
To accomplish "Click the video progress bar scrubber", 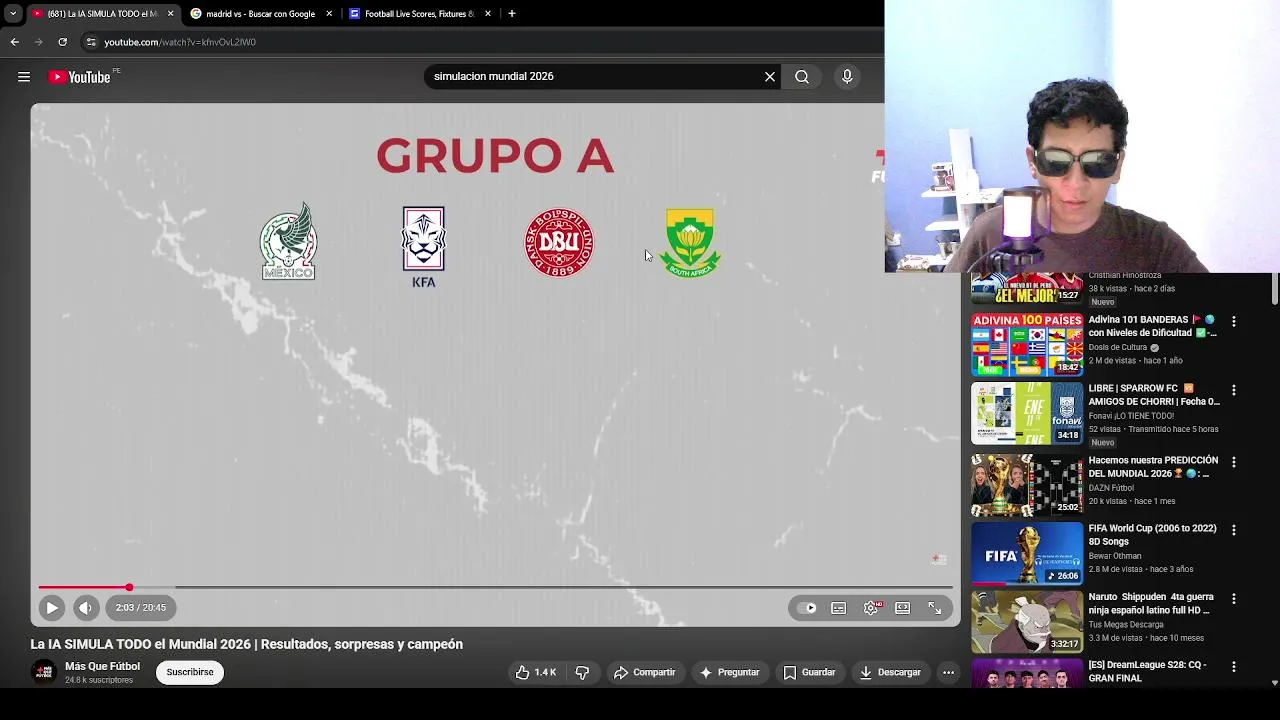I will [x=129, y=587].
